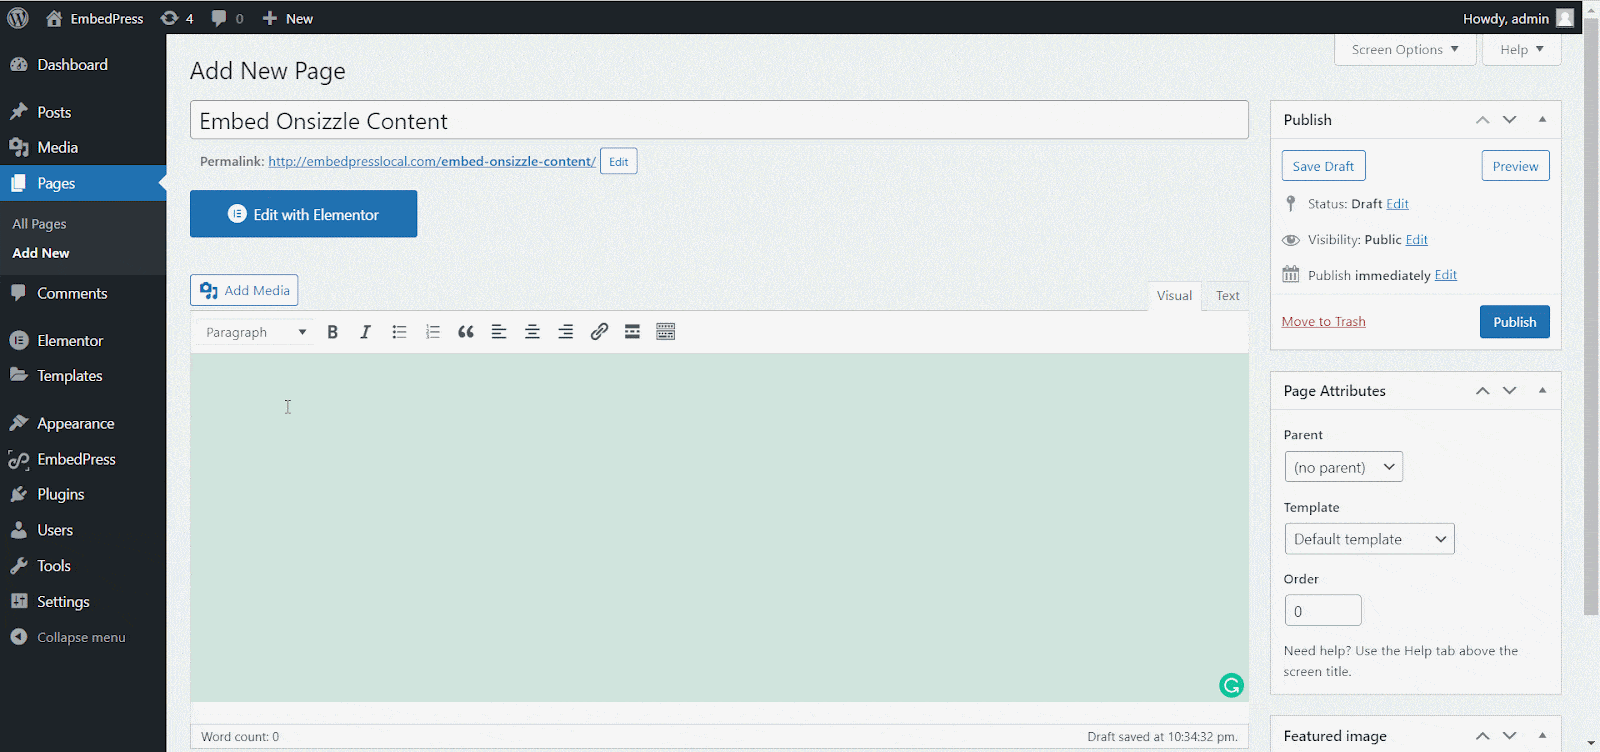Viewport: 1600px width, 752px height.
Task: Open the comments bubble in admin bar
Action: pyautogui.click(x=227, y=18)
